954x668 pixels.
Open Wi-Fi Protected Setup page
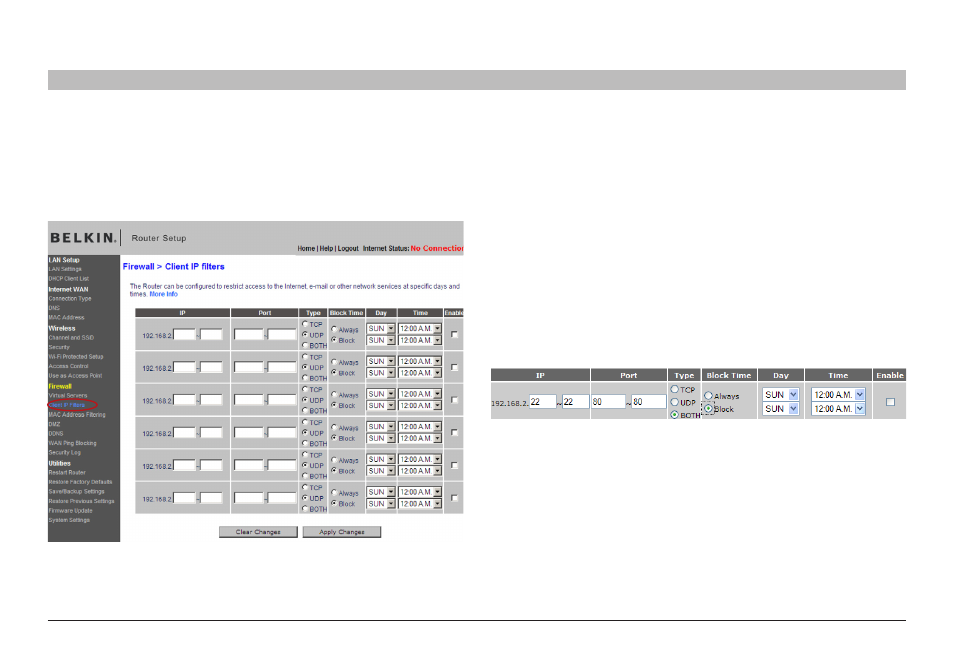[76, 357]
